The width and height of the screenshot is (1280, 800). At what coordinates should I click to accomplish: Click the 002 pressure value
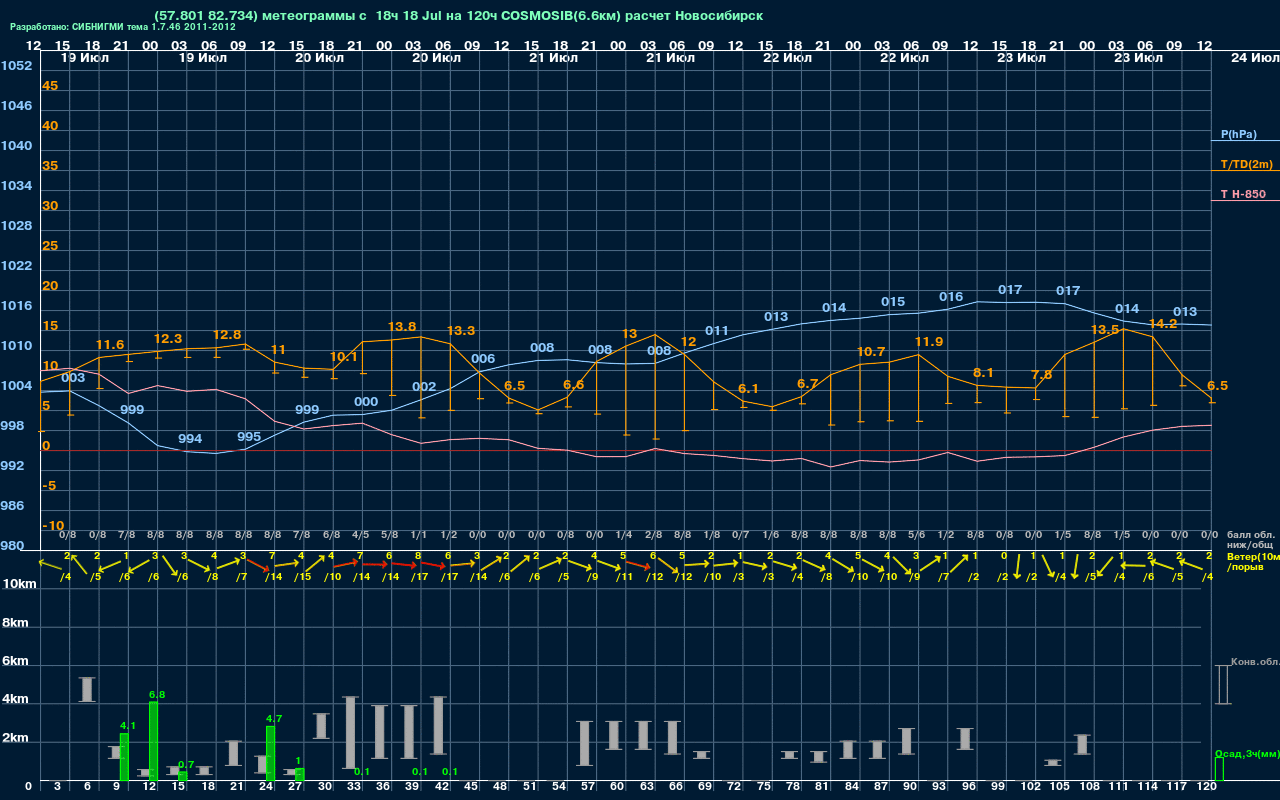coord(424,387)
